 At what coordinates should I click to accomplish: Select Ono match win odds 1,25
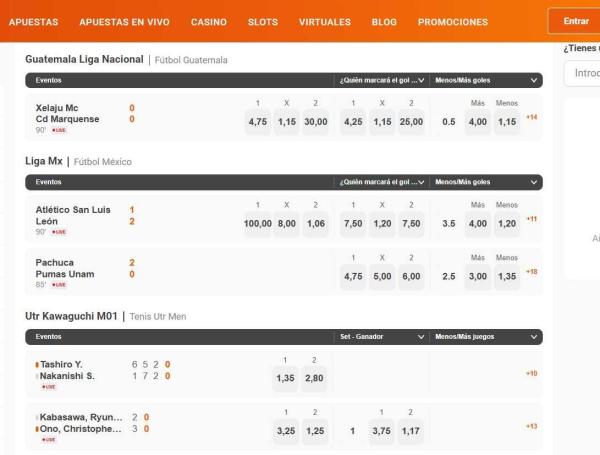pyautogui.click(x=315, y=431)
